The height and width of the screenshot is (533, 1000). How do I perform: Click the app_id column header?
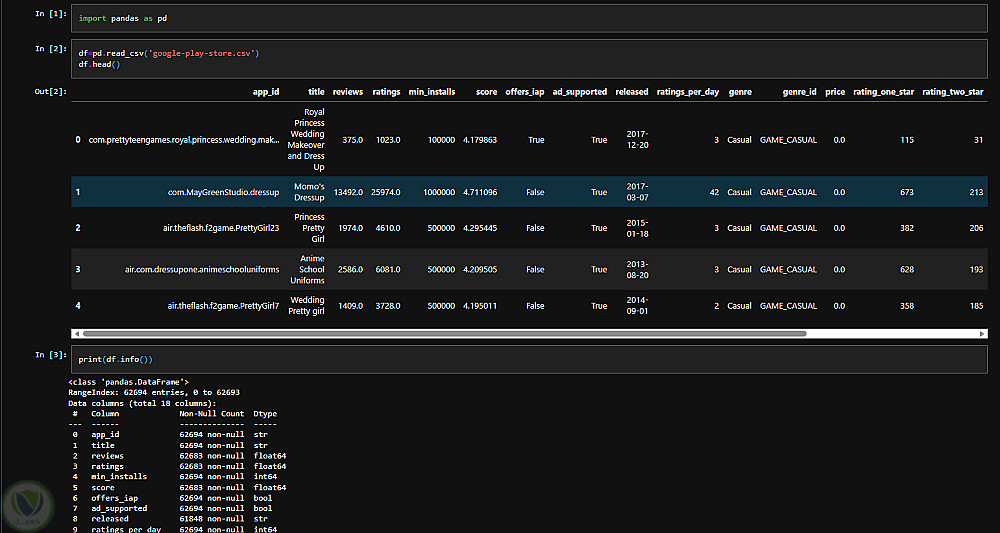tap(266, 92)
